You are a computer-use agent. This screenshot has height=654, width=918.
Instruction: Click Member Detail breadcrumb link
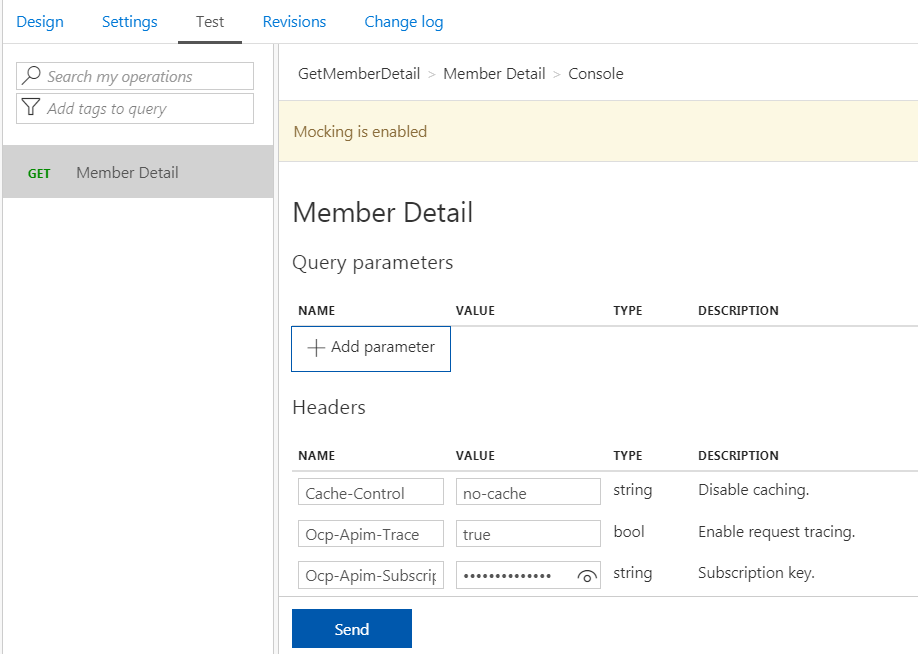pyautogui.click(x=494, y=74)
